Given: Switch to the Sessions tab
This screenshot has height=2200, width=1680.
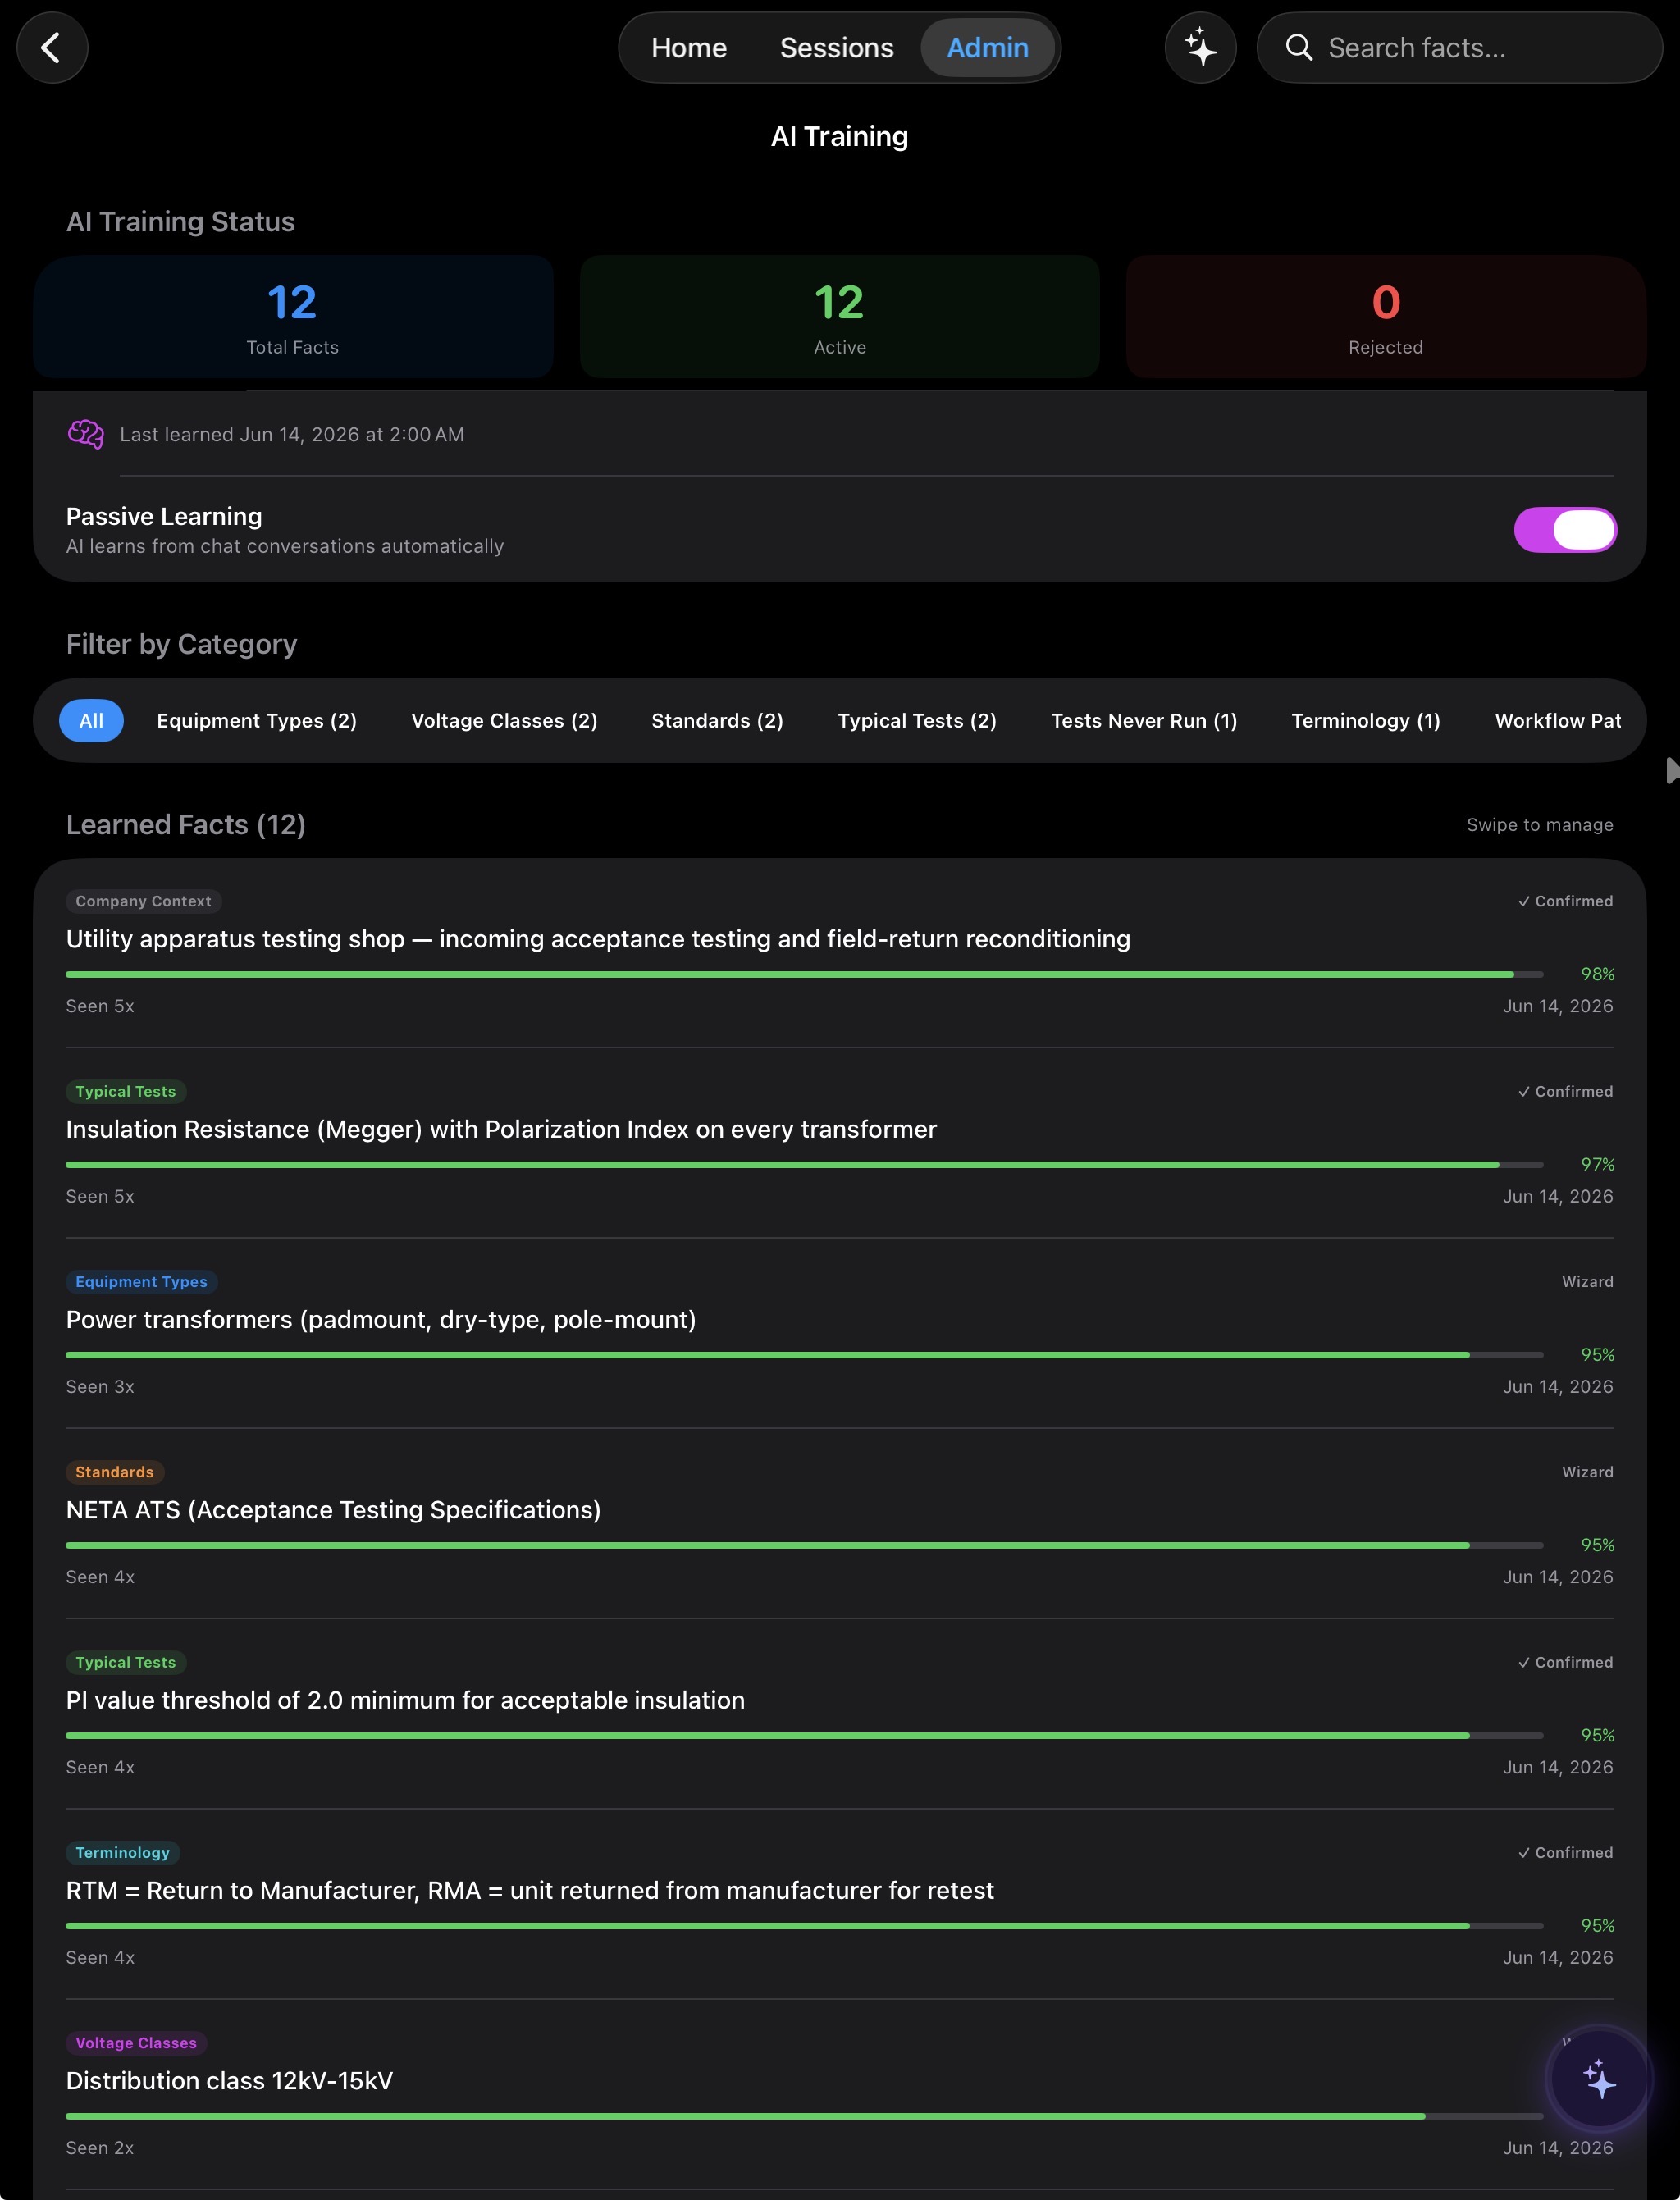Looking at the screenshot, I should pos(836,47).
